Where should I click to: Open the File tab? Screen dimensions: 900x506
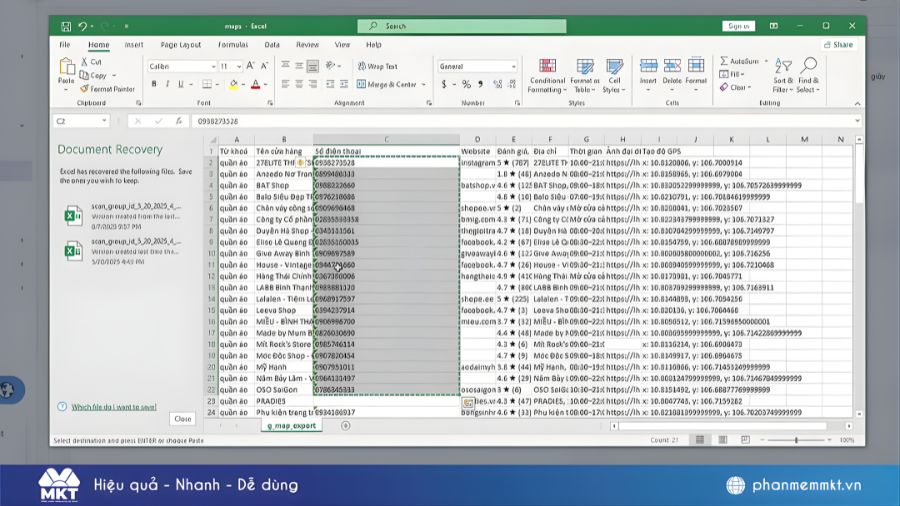pos(65,44)
